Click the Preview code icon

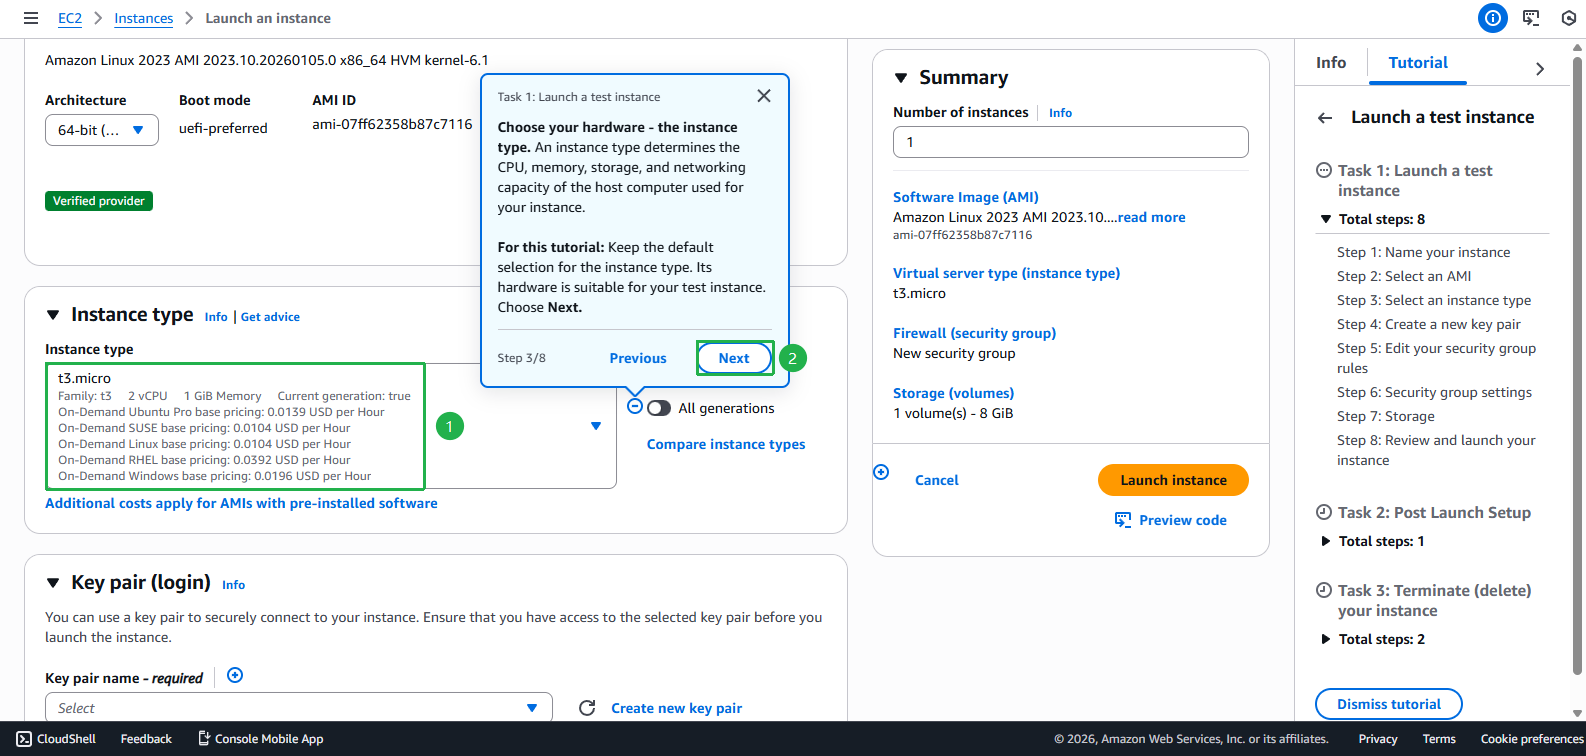point(1123,520)
